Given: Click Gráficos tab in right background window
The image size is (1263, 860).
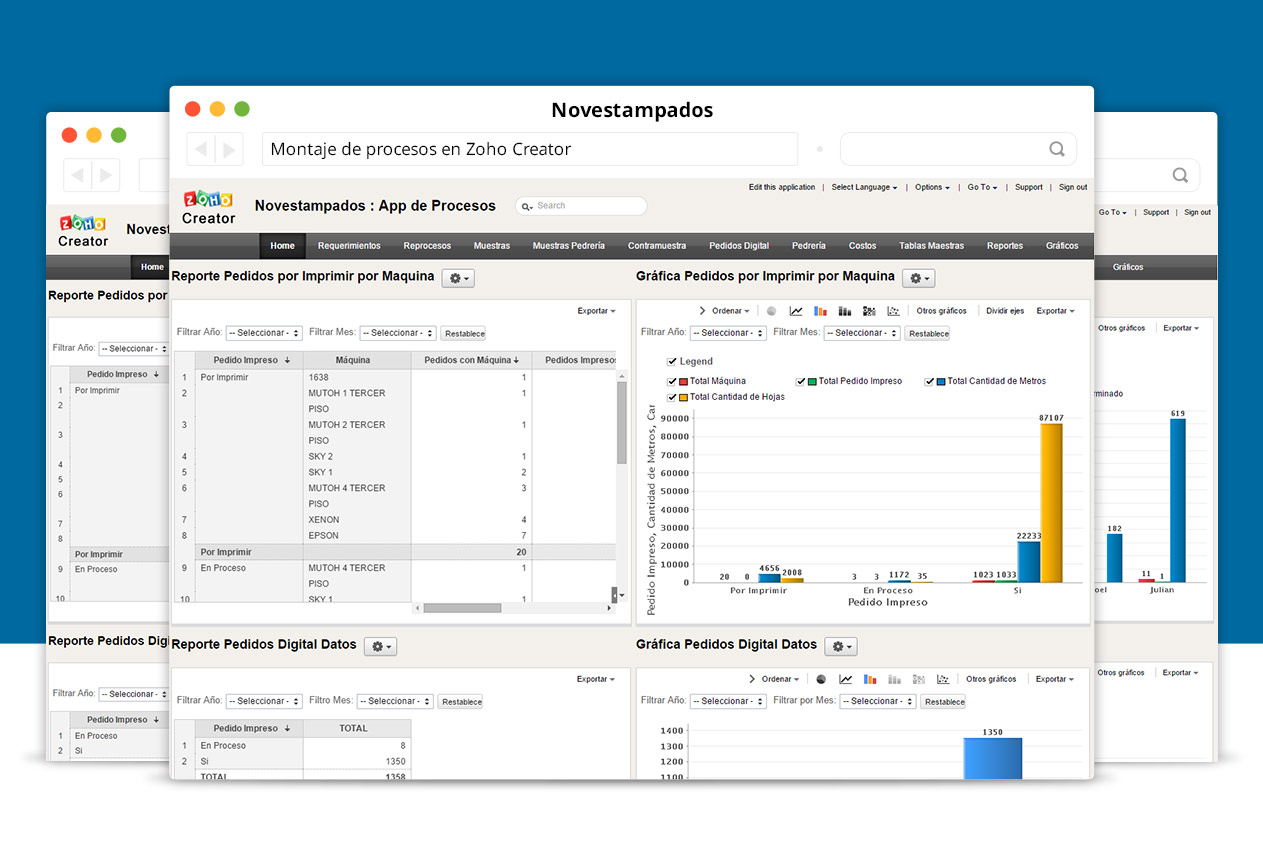Looking at the screenshot, I should [1128, 267].
